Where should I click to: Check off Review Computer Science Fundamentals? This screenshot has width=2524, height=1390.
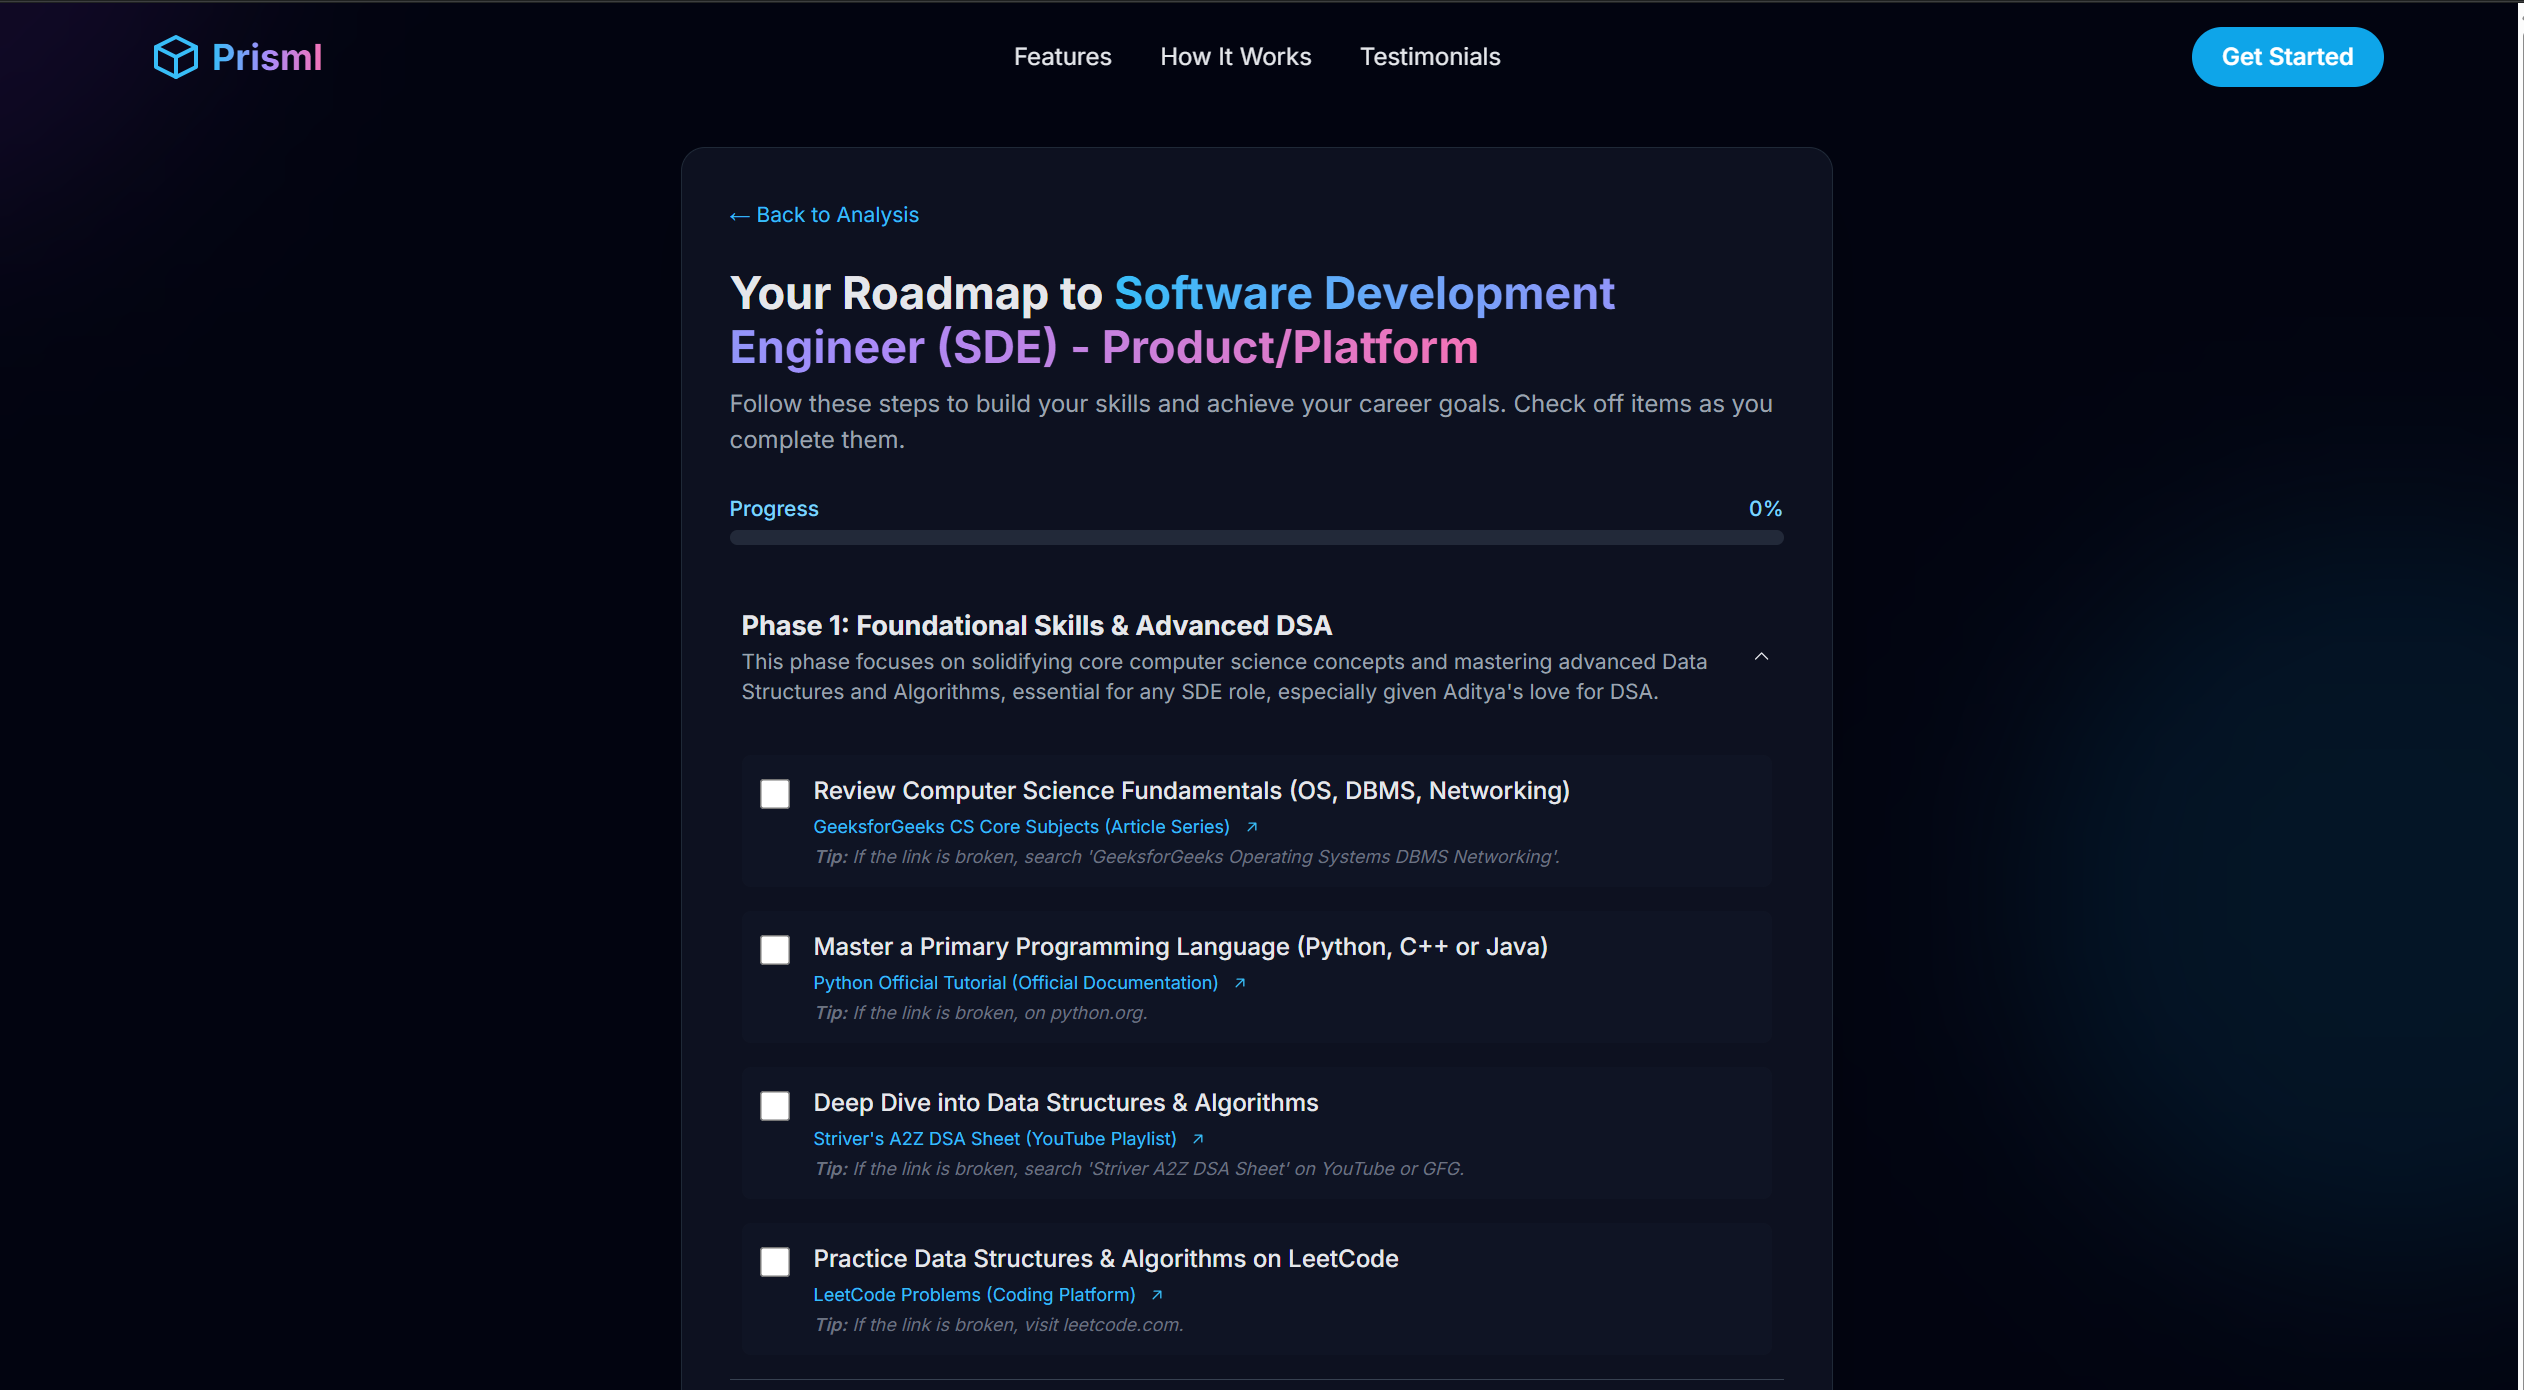(774, 794)
